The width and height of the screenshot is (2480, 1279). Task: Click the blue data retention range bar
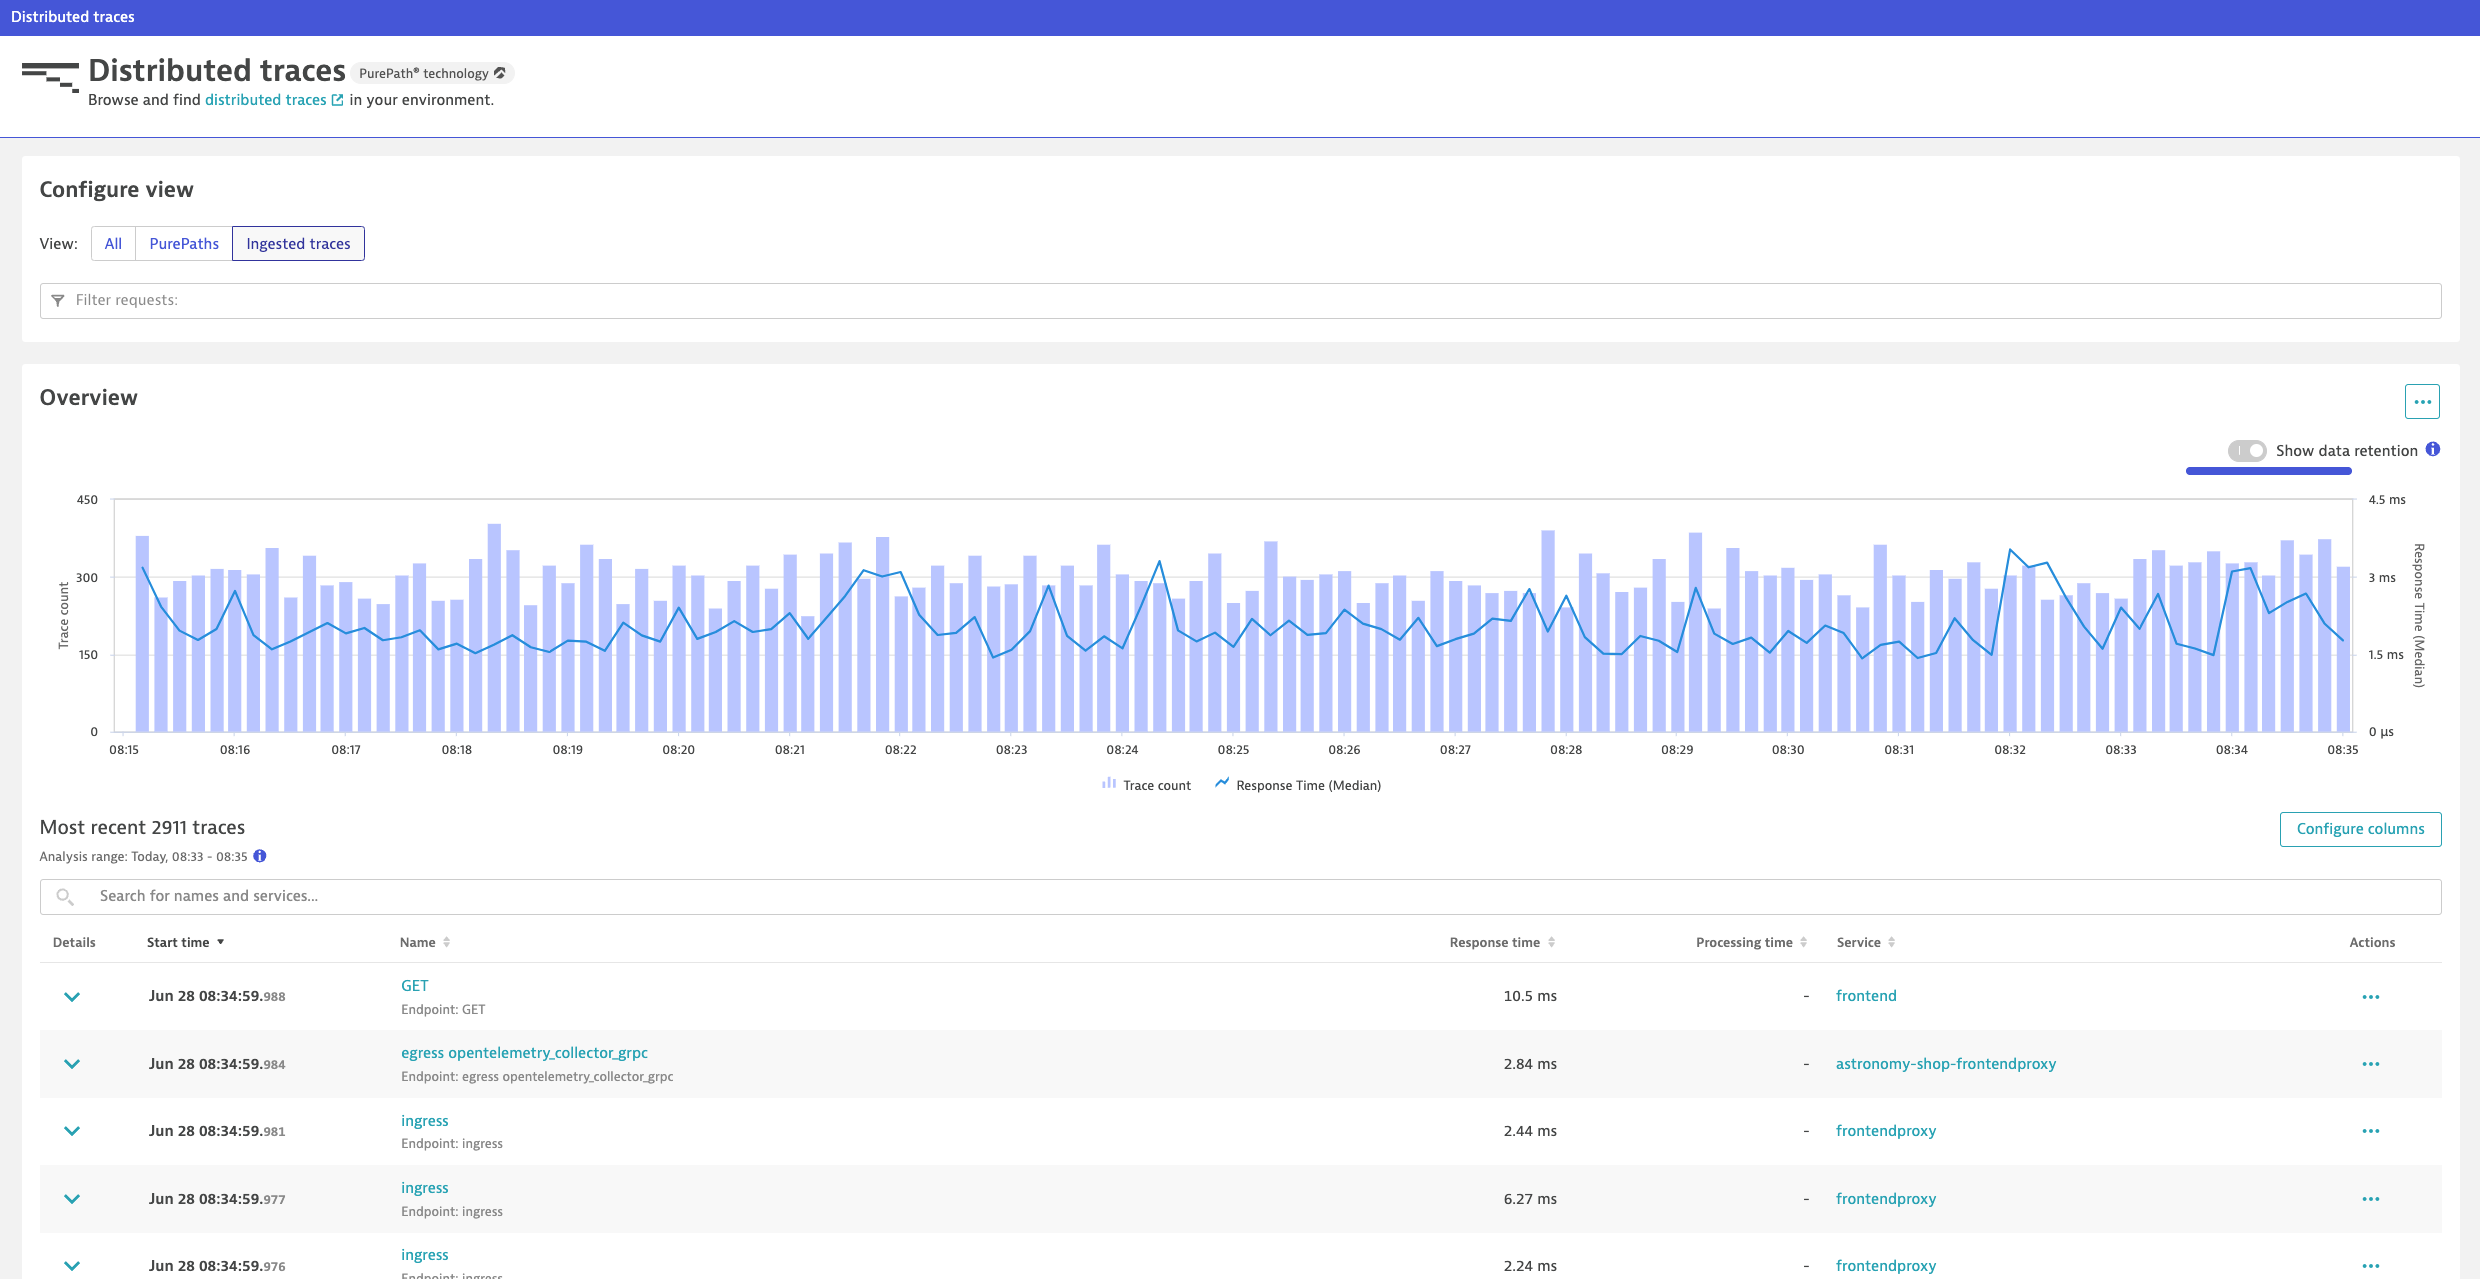(2269, 471)
